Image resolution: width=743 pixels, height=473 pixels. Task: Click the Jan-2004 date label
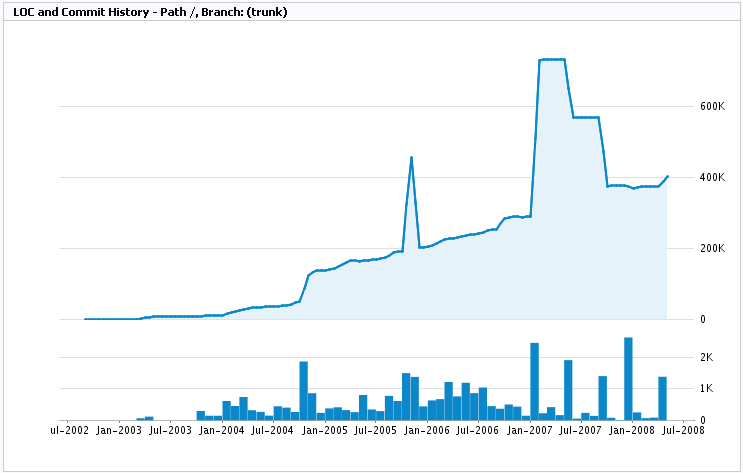point(223,430)
